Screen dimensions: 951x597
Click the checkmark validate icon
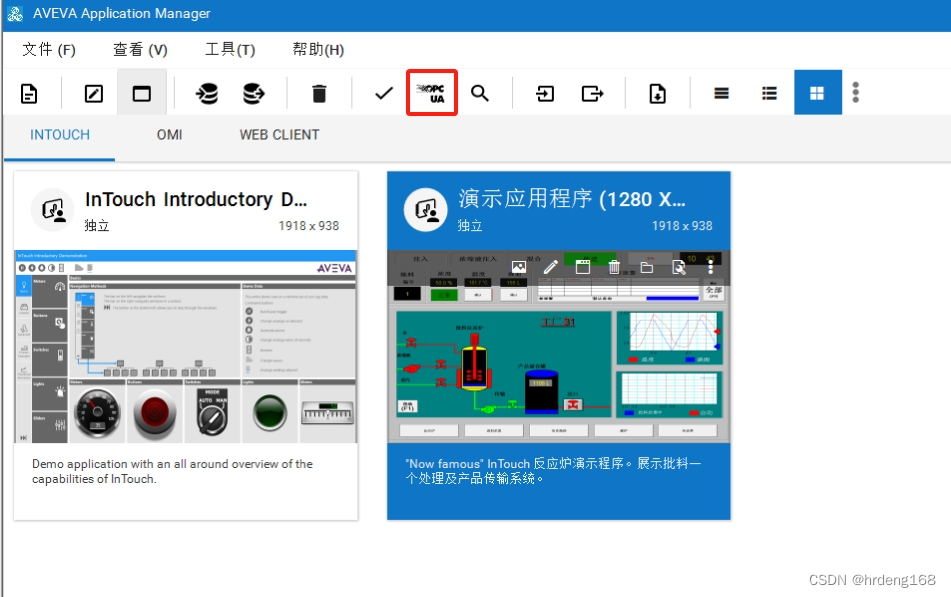[x=384, y=93]
